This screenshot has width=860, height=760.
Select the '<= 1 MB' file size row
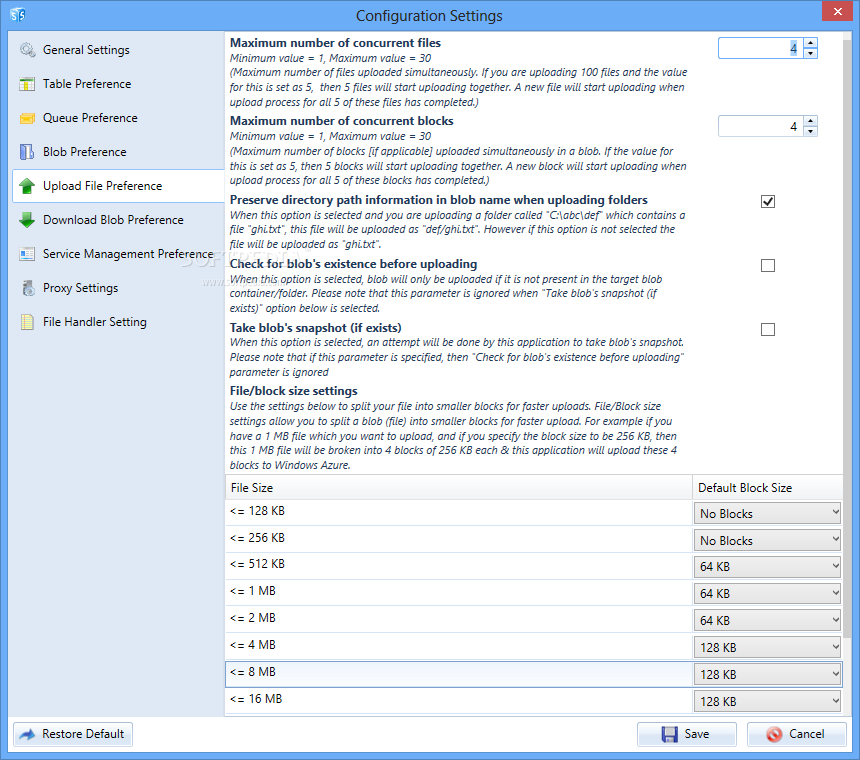click(459, 593)
